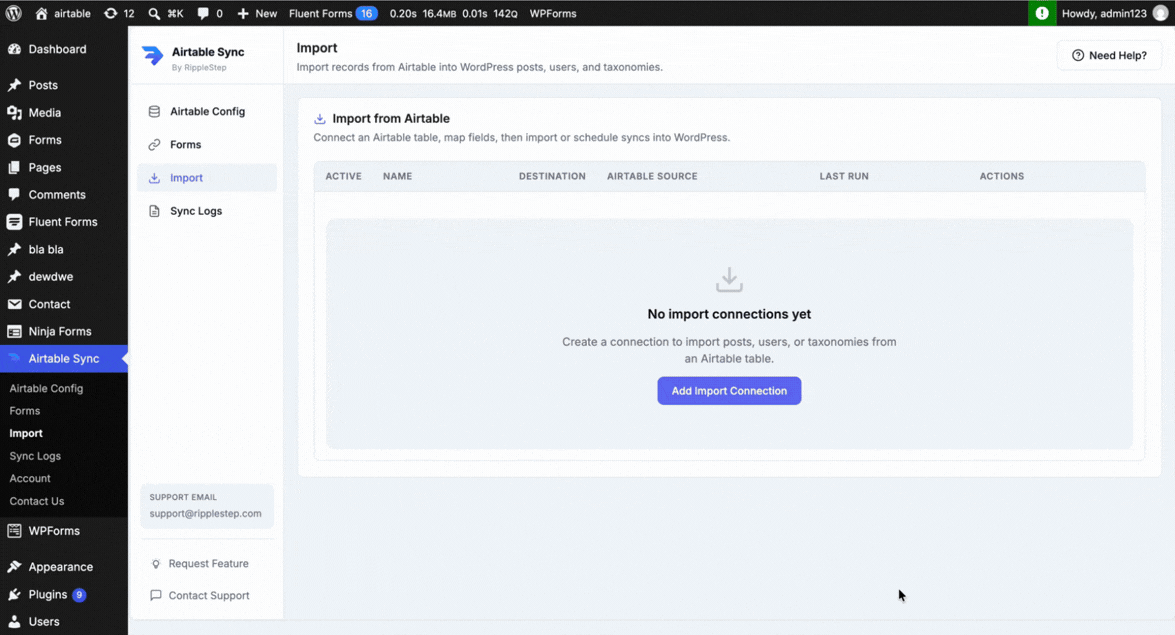Click the Pages icon in WordPress menu
The height and width of the screenshot is (635, 1175).
click(14, 167)
